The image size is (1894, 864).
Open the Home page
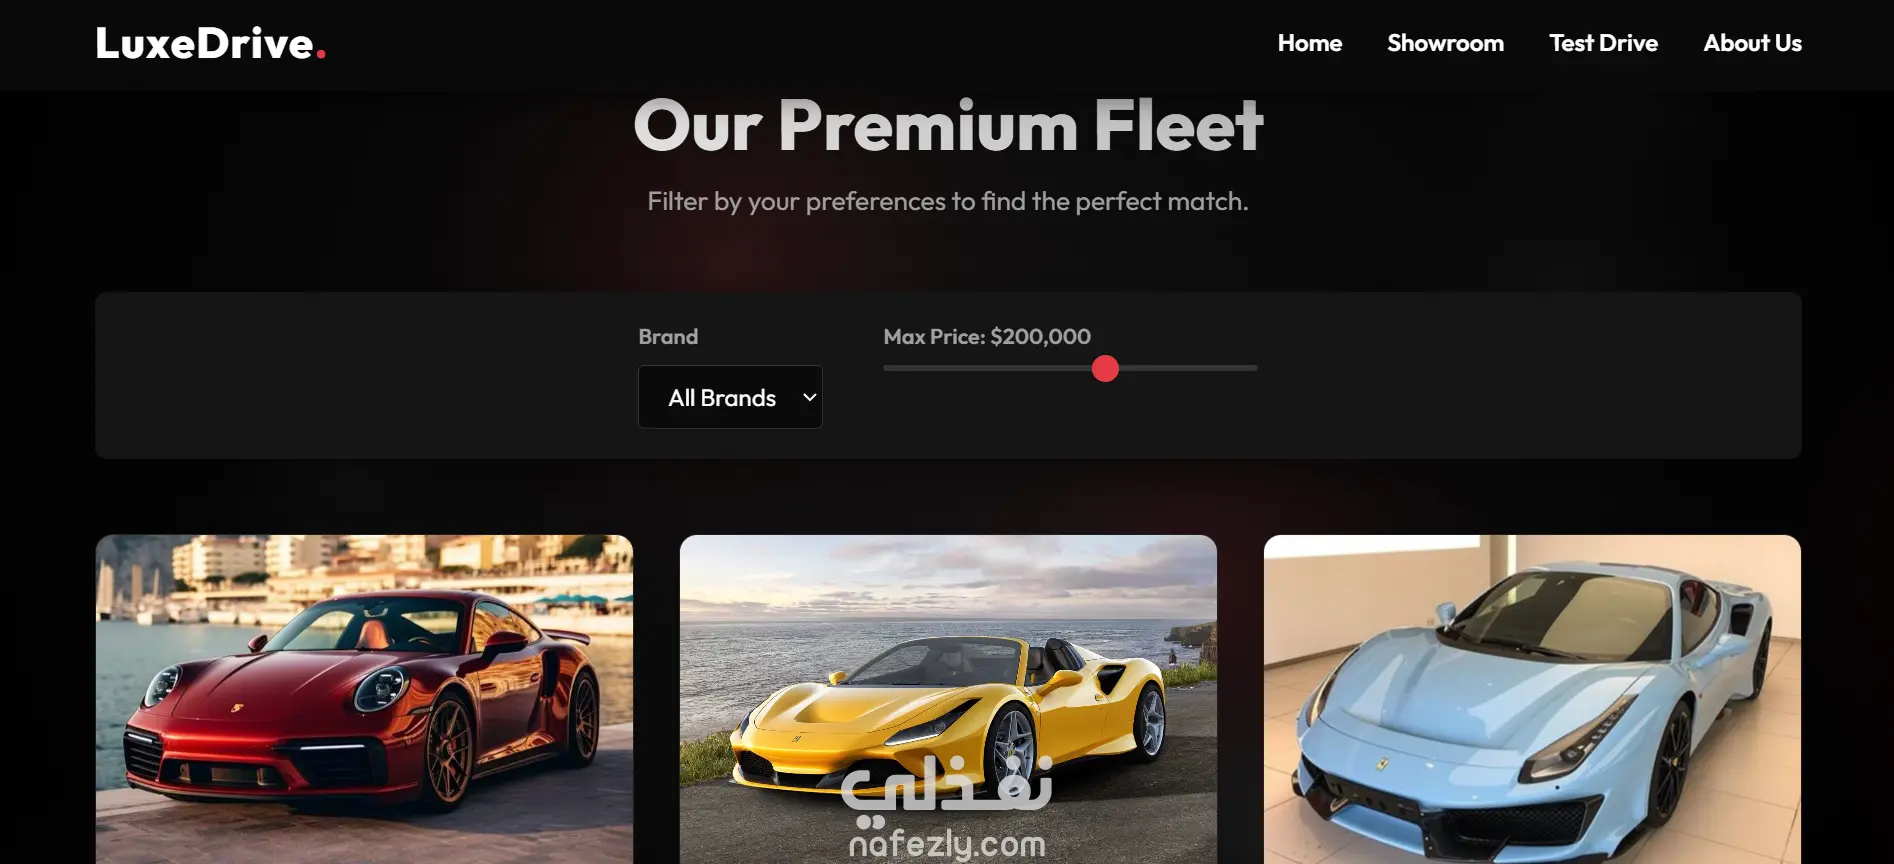click(1309, 43)
